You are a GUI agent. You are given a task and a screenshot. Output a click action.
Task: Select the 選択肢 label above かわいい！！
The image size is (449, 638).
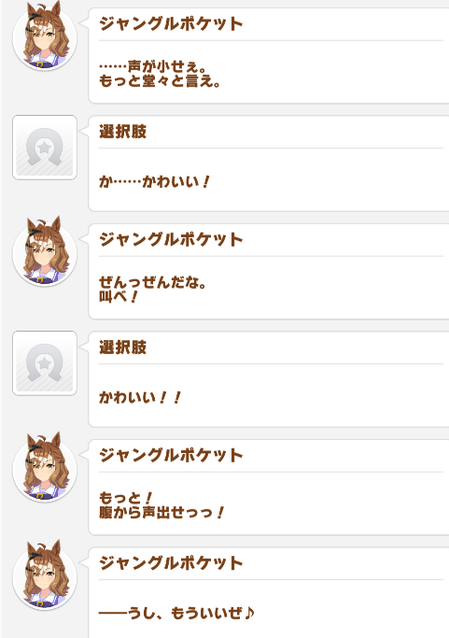123,347
